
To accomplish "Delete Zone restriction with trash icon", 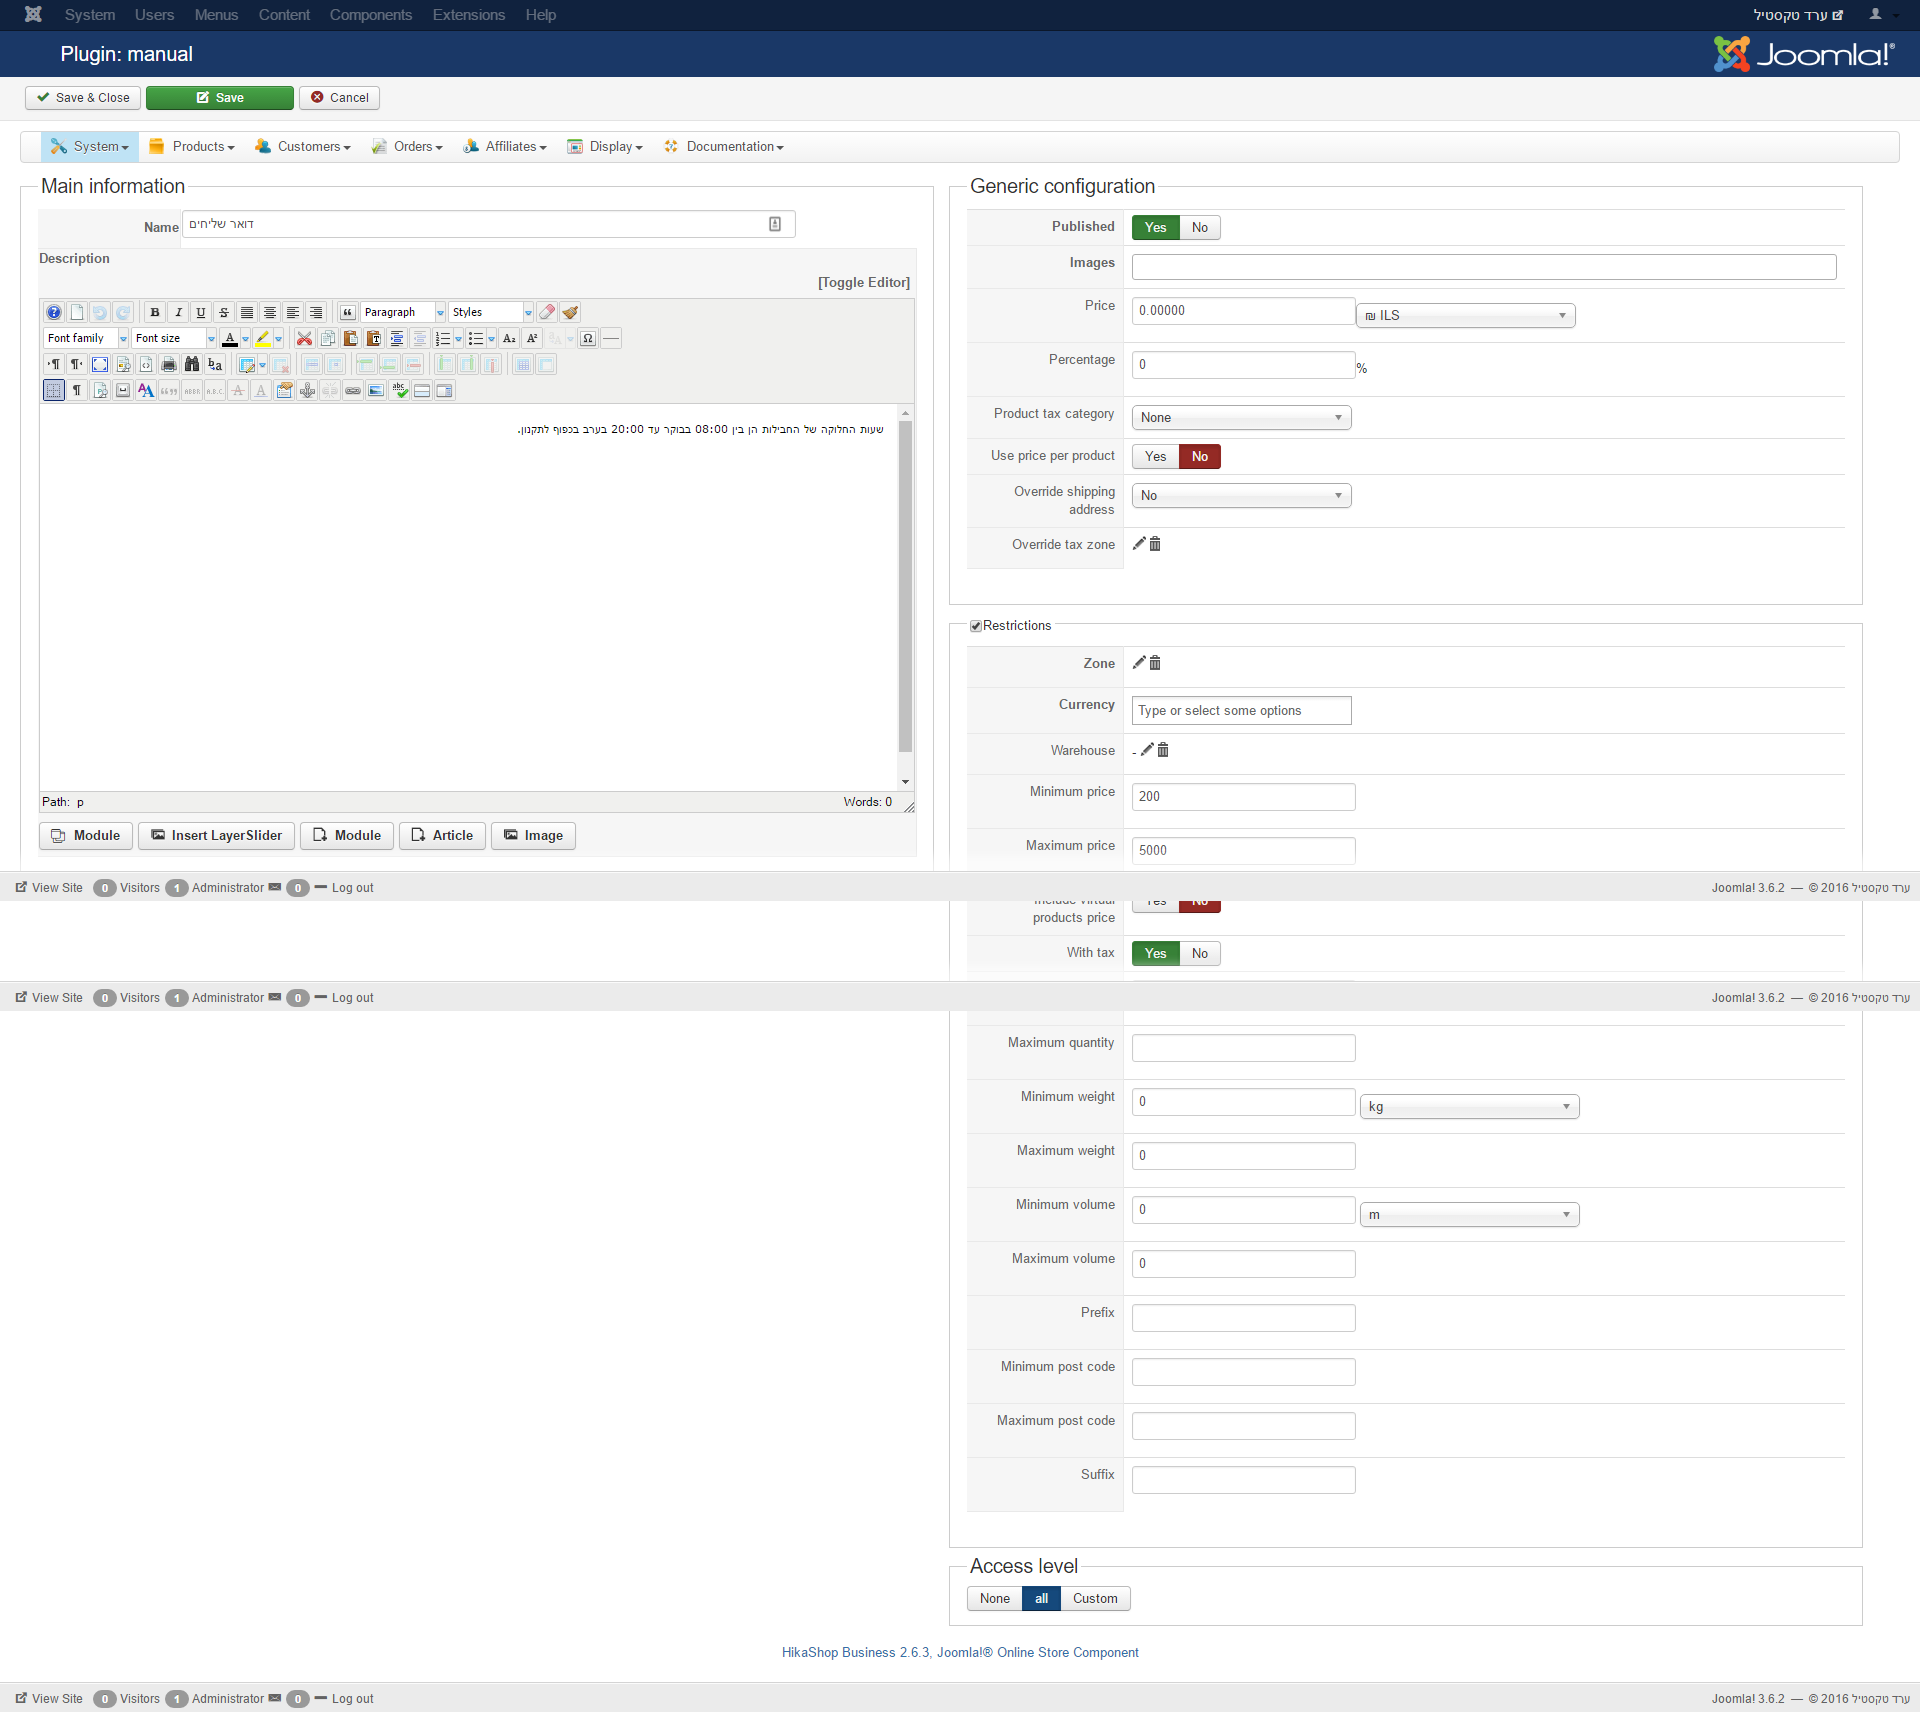I will click(x=1155, y=662).
